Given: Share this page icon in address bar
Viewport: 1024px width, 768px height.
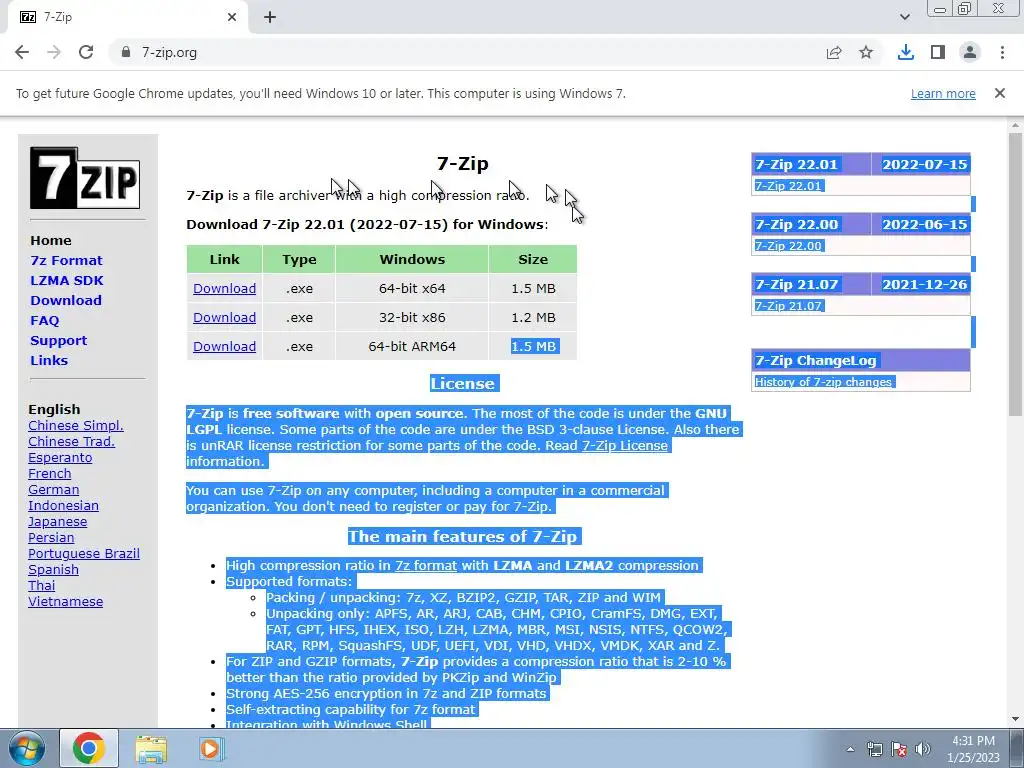Looking at the screenshot, I should (834, 52).
